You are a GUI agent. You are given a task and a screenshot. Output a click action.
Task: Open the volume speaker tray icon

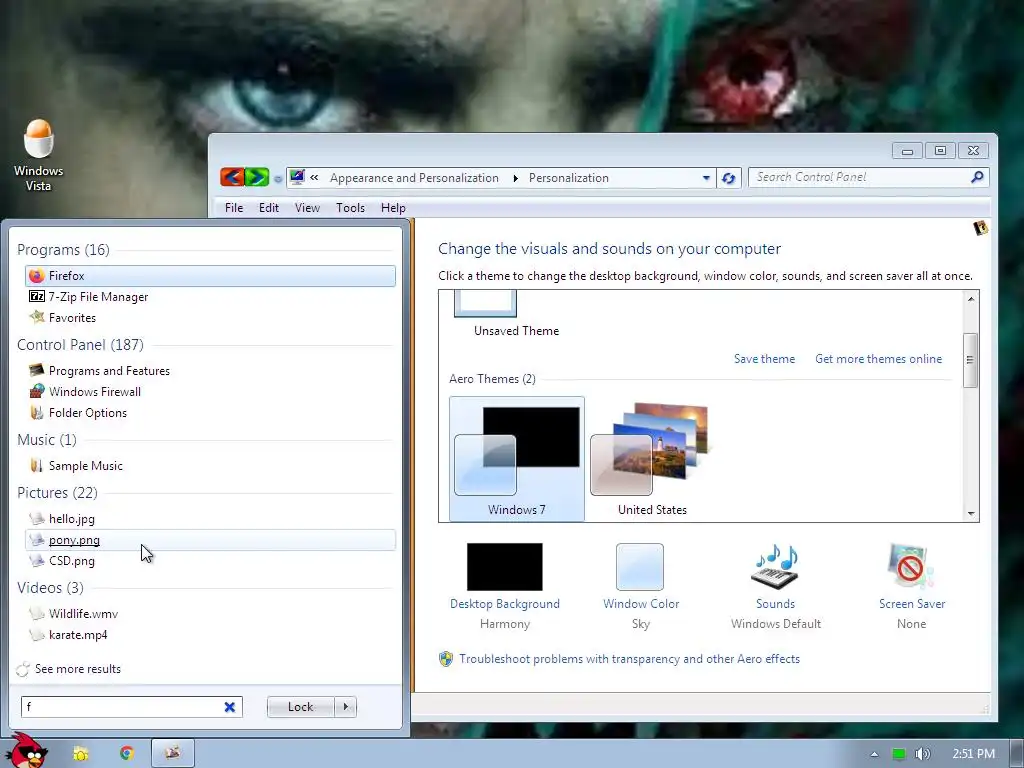pyautogui.click(x=922, y=754)
